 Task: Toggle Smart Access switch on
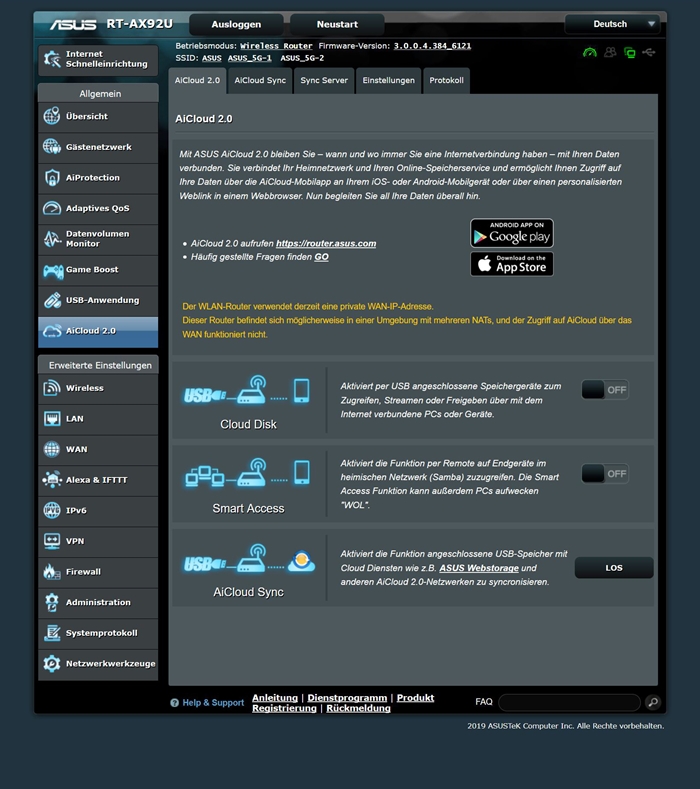click(605, 474)
